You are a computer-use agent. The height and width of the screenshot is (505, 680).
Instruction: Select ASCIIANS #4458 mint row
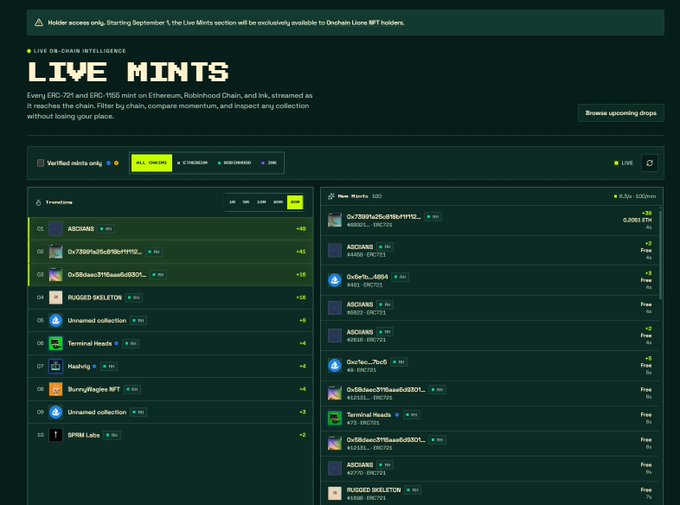tap(490, 250)
